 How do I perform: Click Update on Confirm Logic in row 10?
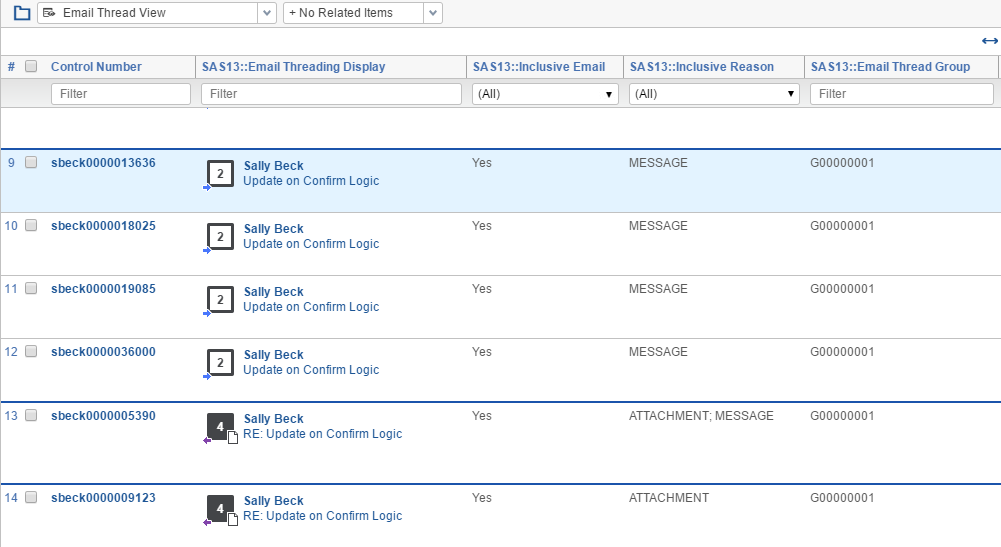[311, 244]
